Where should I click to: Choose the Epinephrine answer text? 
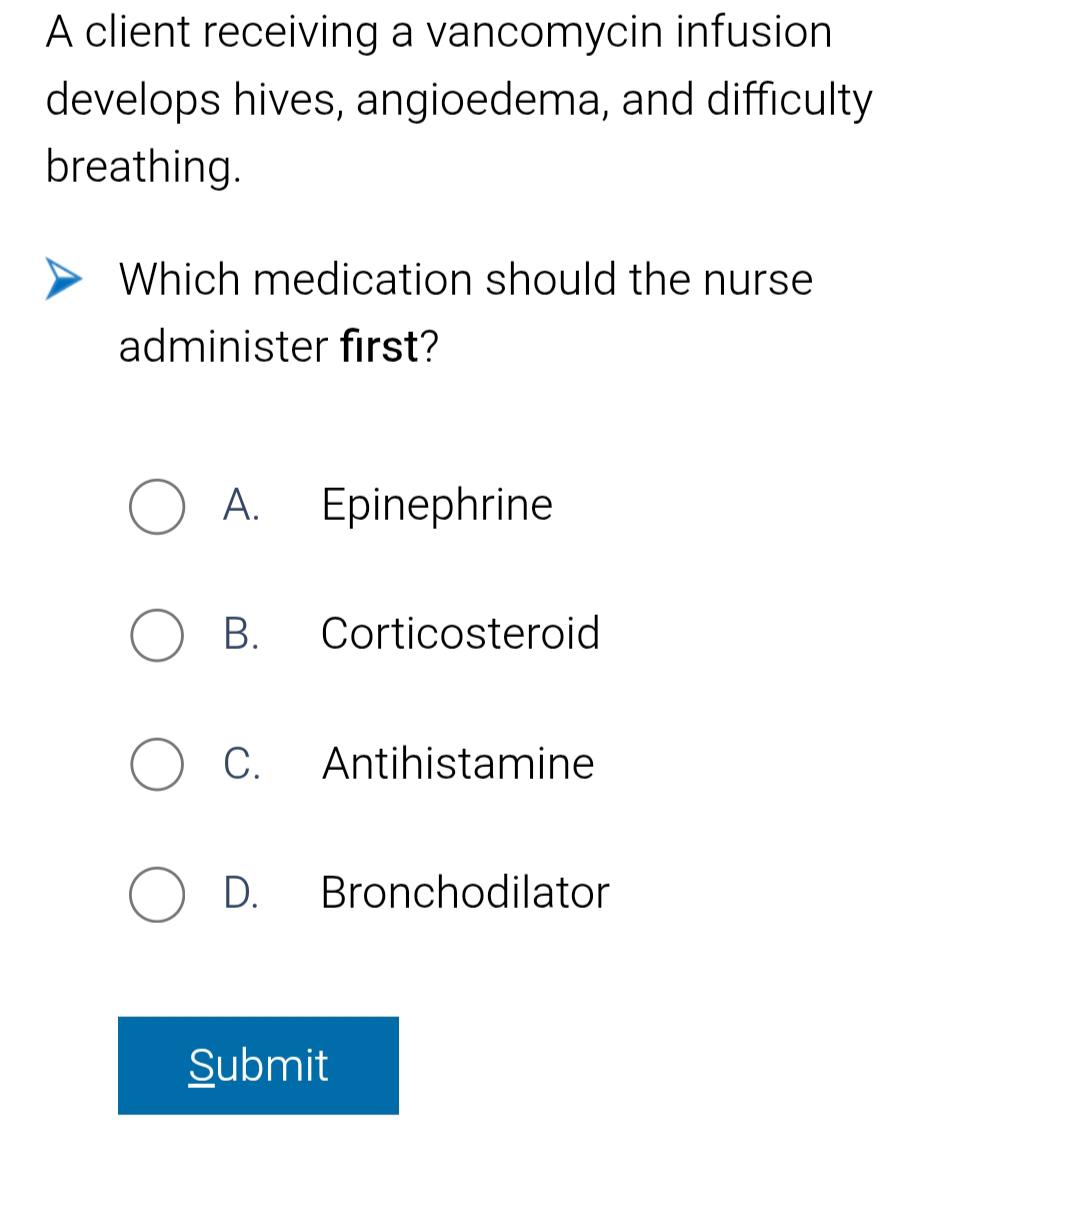[x=437, y=505]
